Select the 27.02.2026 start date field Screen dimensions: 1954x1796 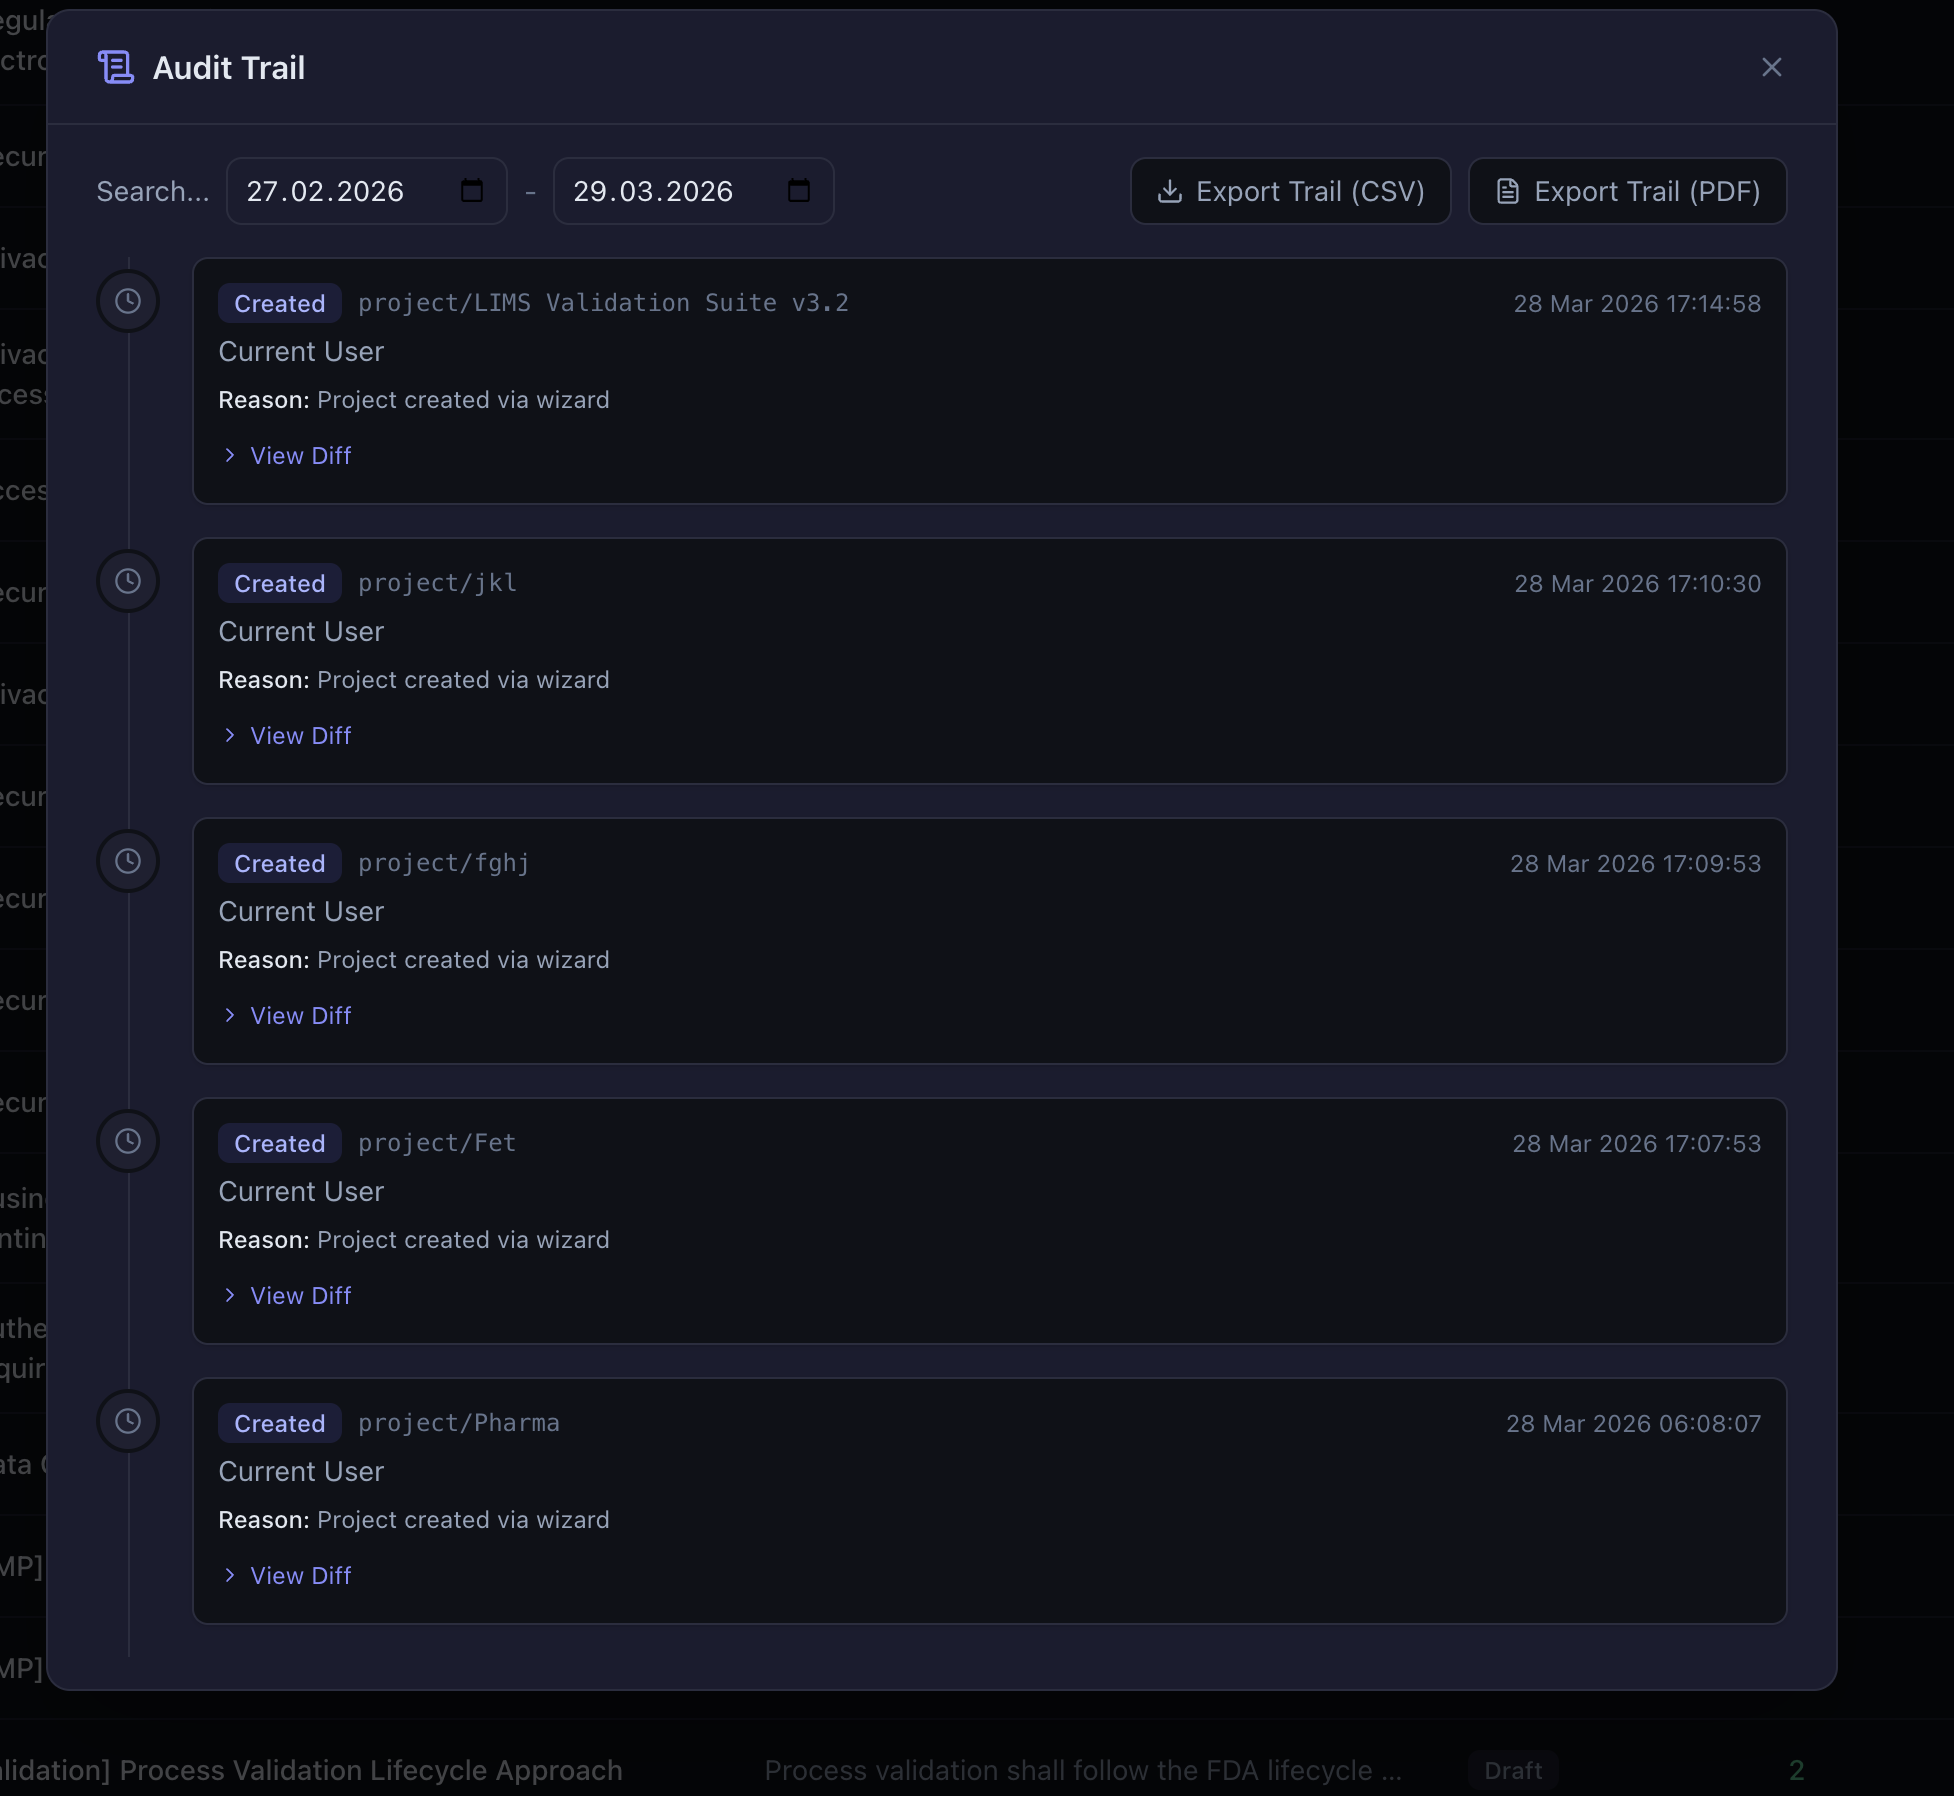pos(340,191)
